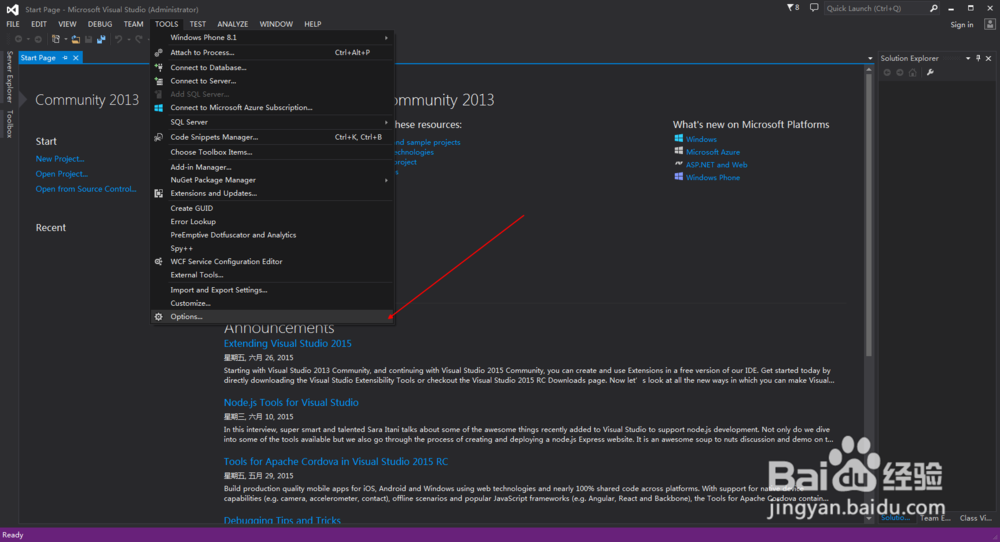
Task: Toggle Solution Explorer auto-hide pin
Action: click(978, 58)
